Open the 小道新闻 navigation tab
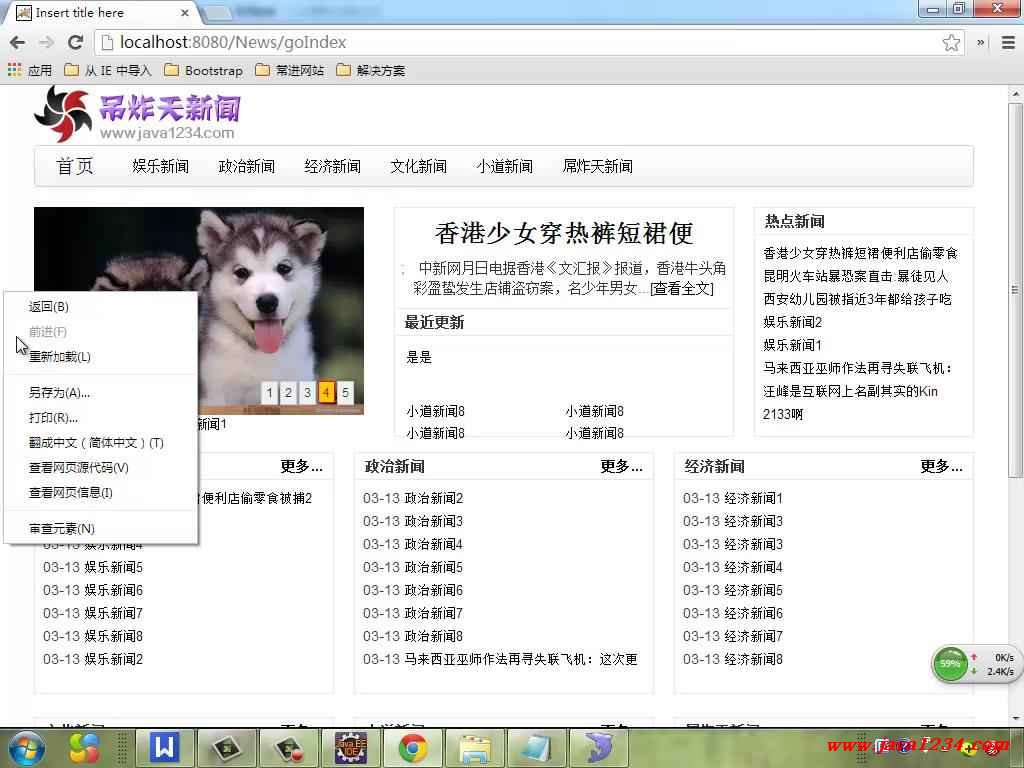Viewport: 1024px width, 768px height. (x=505, y=167)
